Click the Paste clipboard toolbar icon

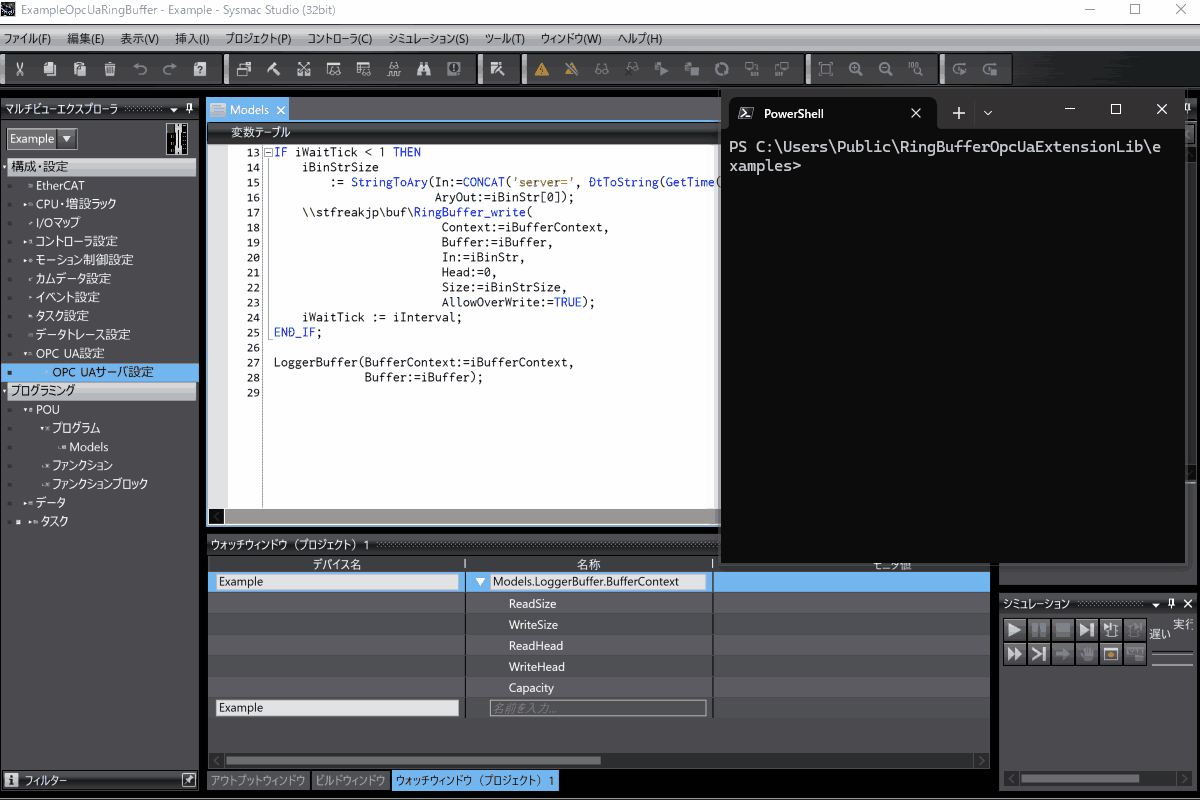point(80,69)
